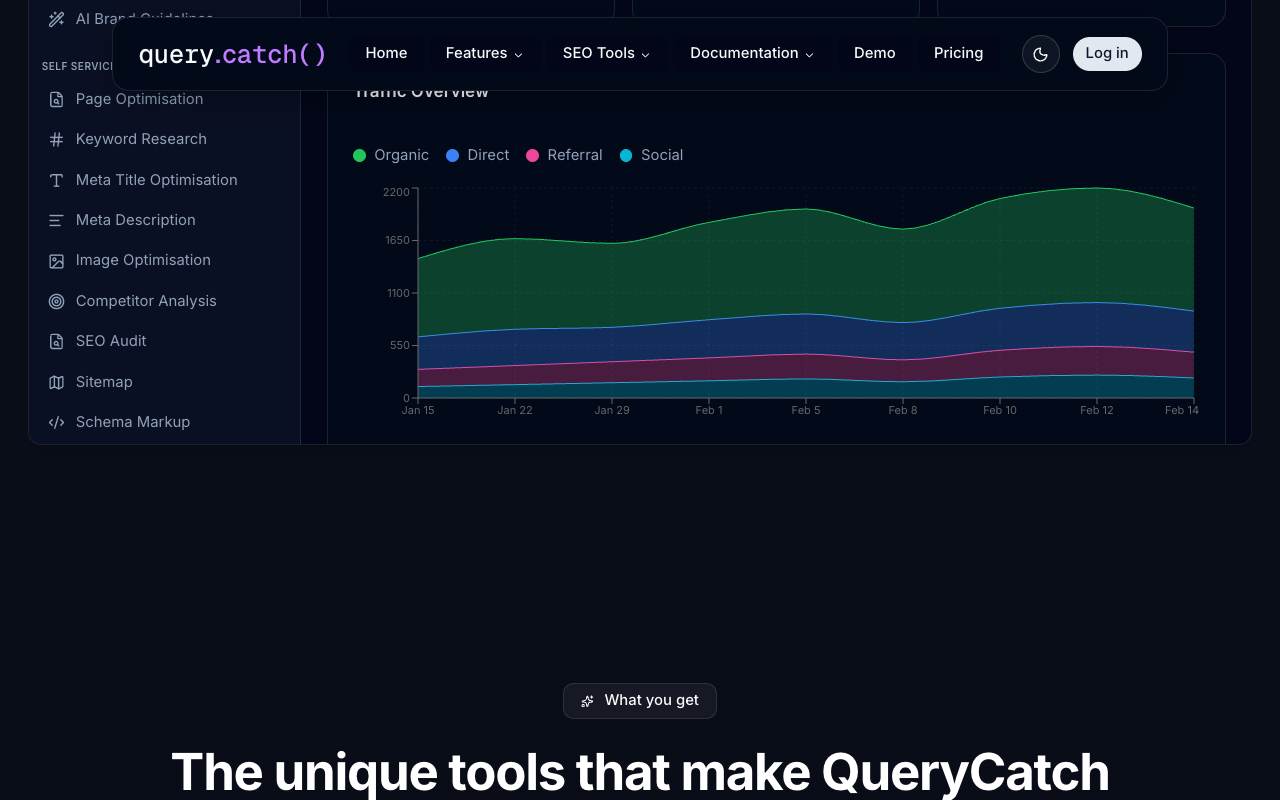Toggle Social series in chart legend
Image resolution: width=1280 pixels, height=800 pixels.
651,155
